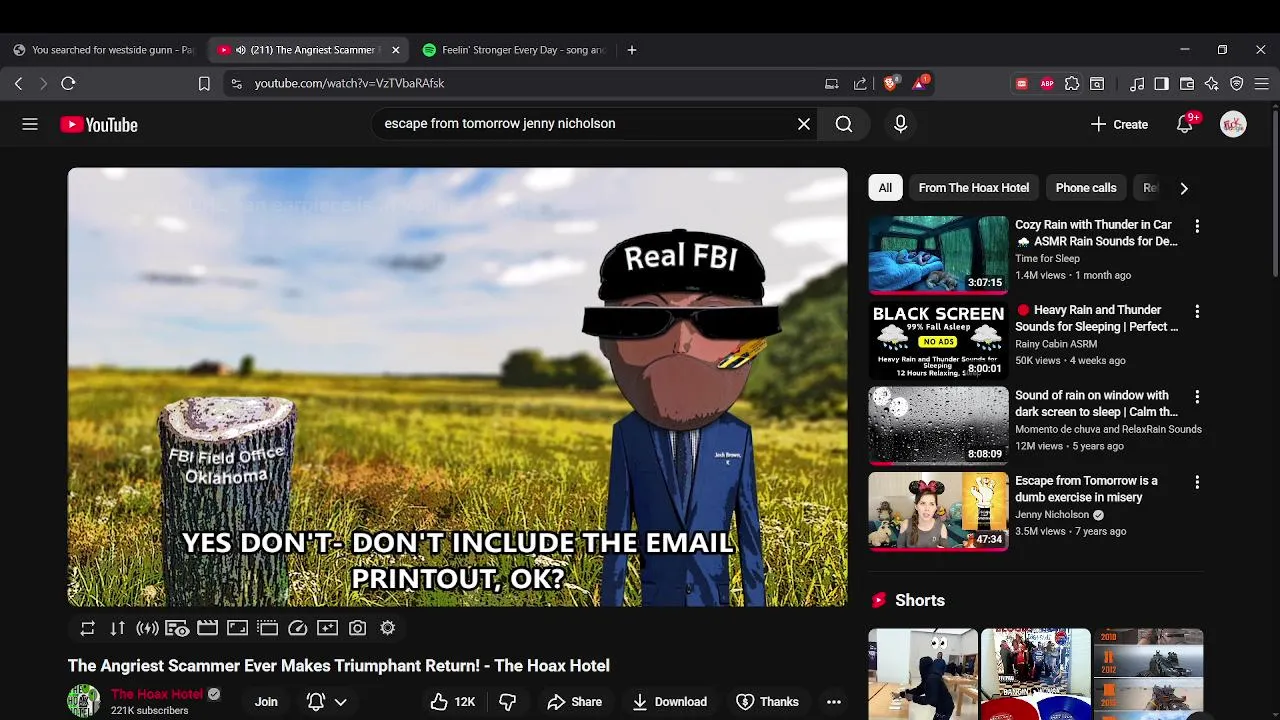Viewport: 1280px width, 720px height.
Task: Open a new browser tab
Action: tap(632, 50)
